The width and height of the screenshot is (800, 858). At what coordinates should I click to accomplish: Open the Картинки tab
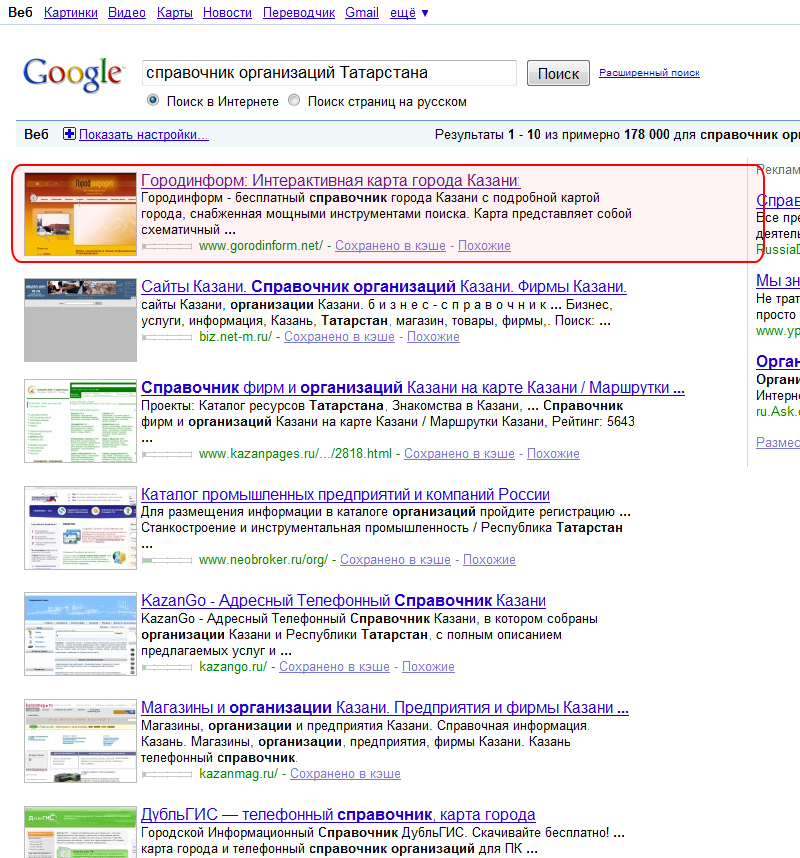[71, 13]
